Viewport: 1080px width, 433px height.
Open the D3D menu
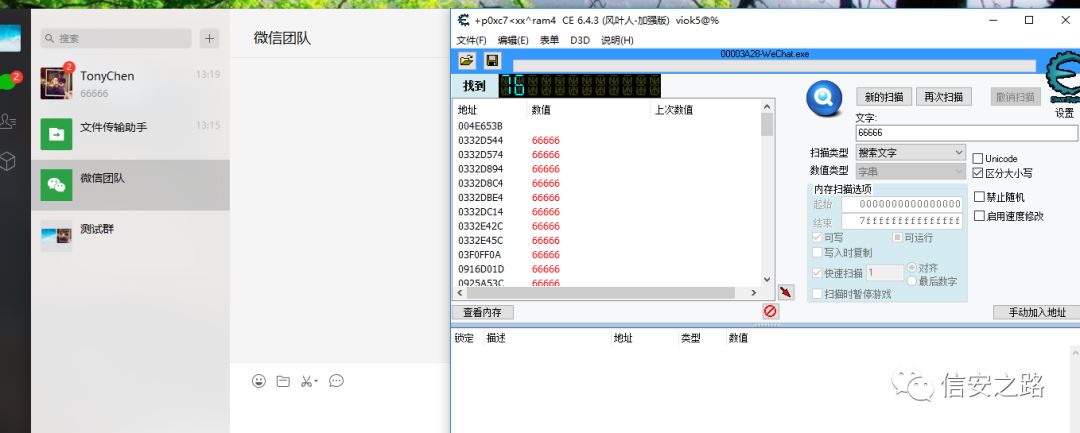click(x=580, y=40)
